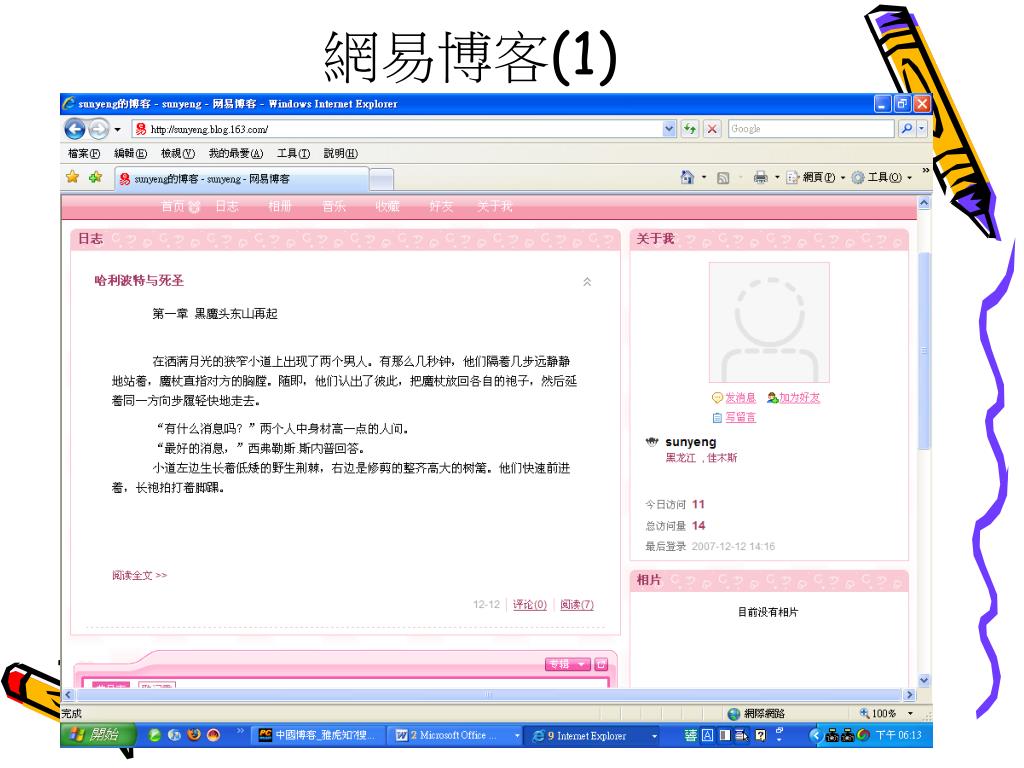
Task: Go to 好友 in blog navigation
Action: 441,206
